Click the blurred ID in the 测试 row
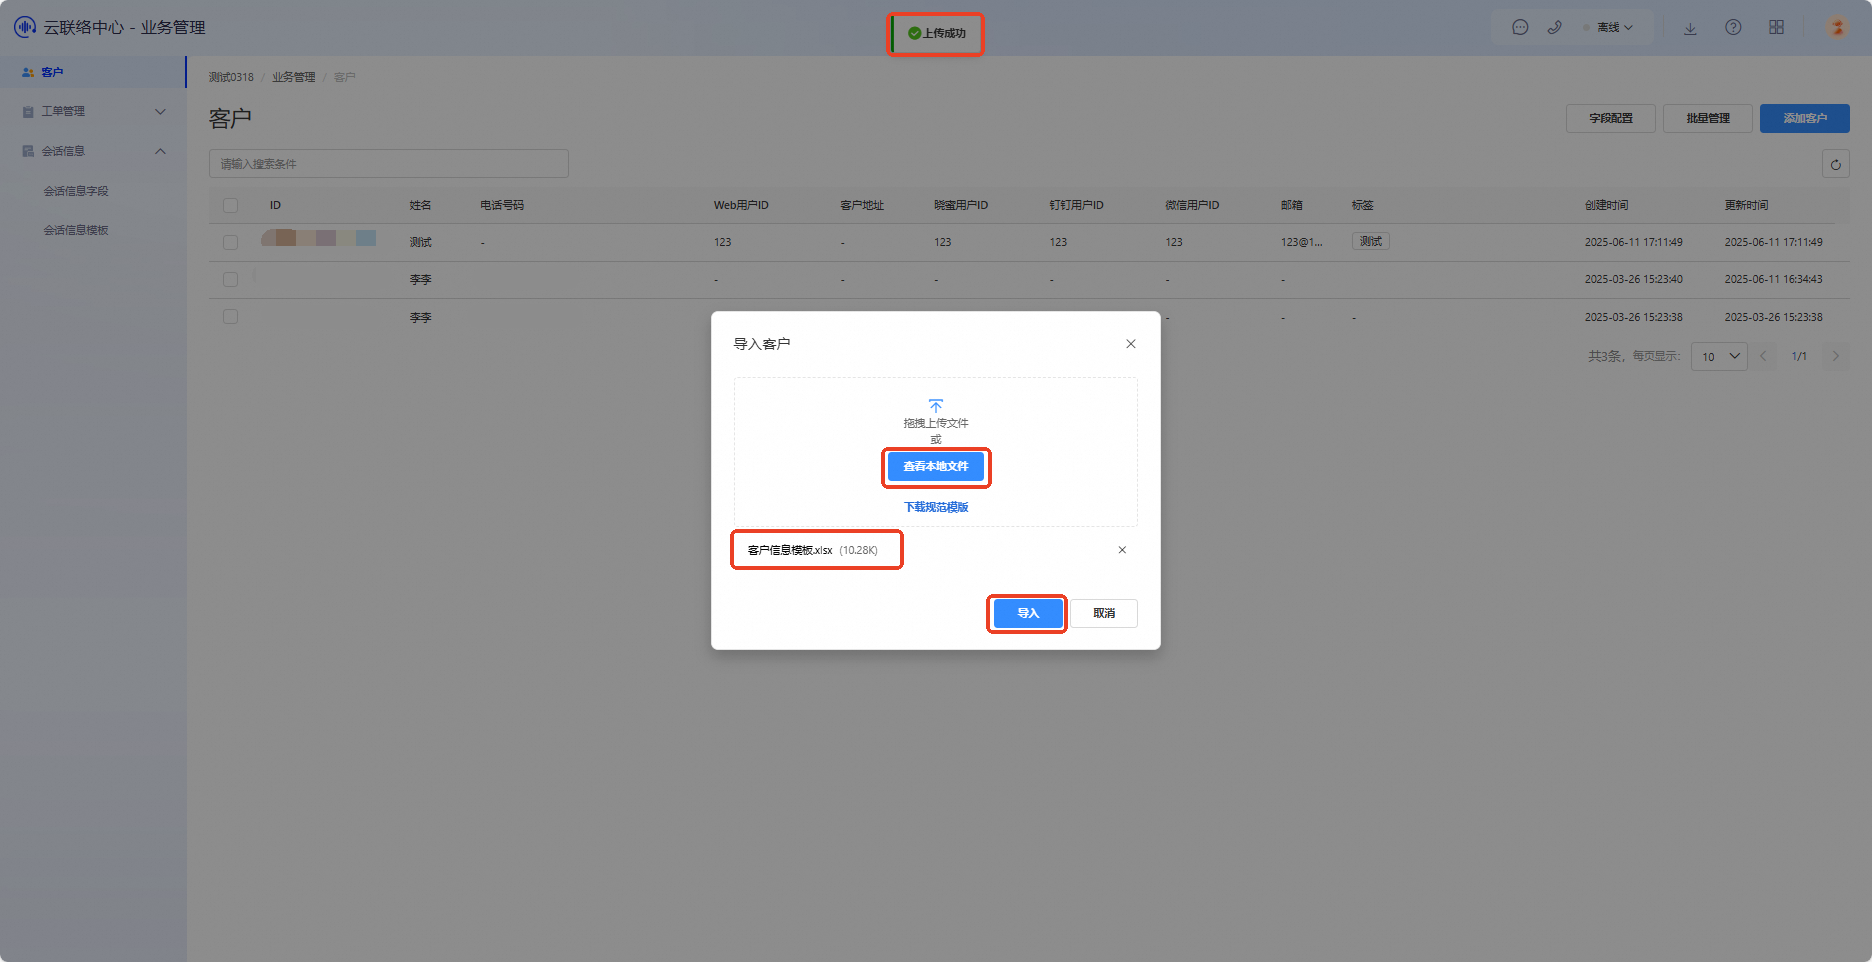Viewport: 1872px width, 962px height. click(318, 238)
